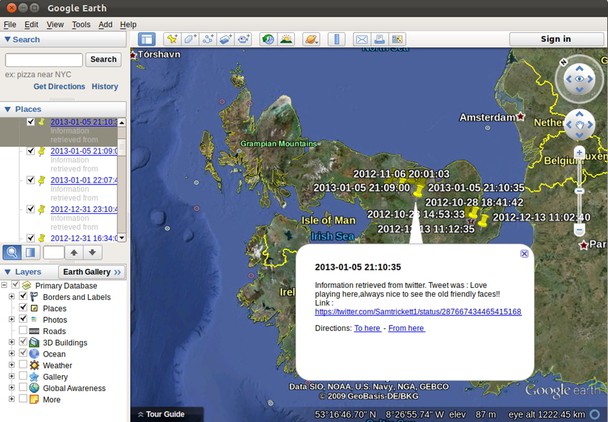Toggle sunlight across the landscape

click(286, 39)
